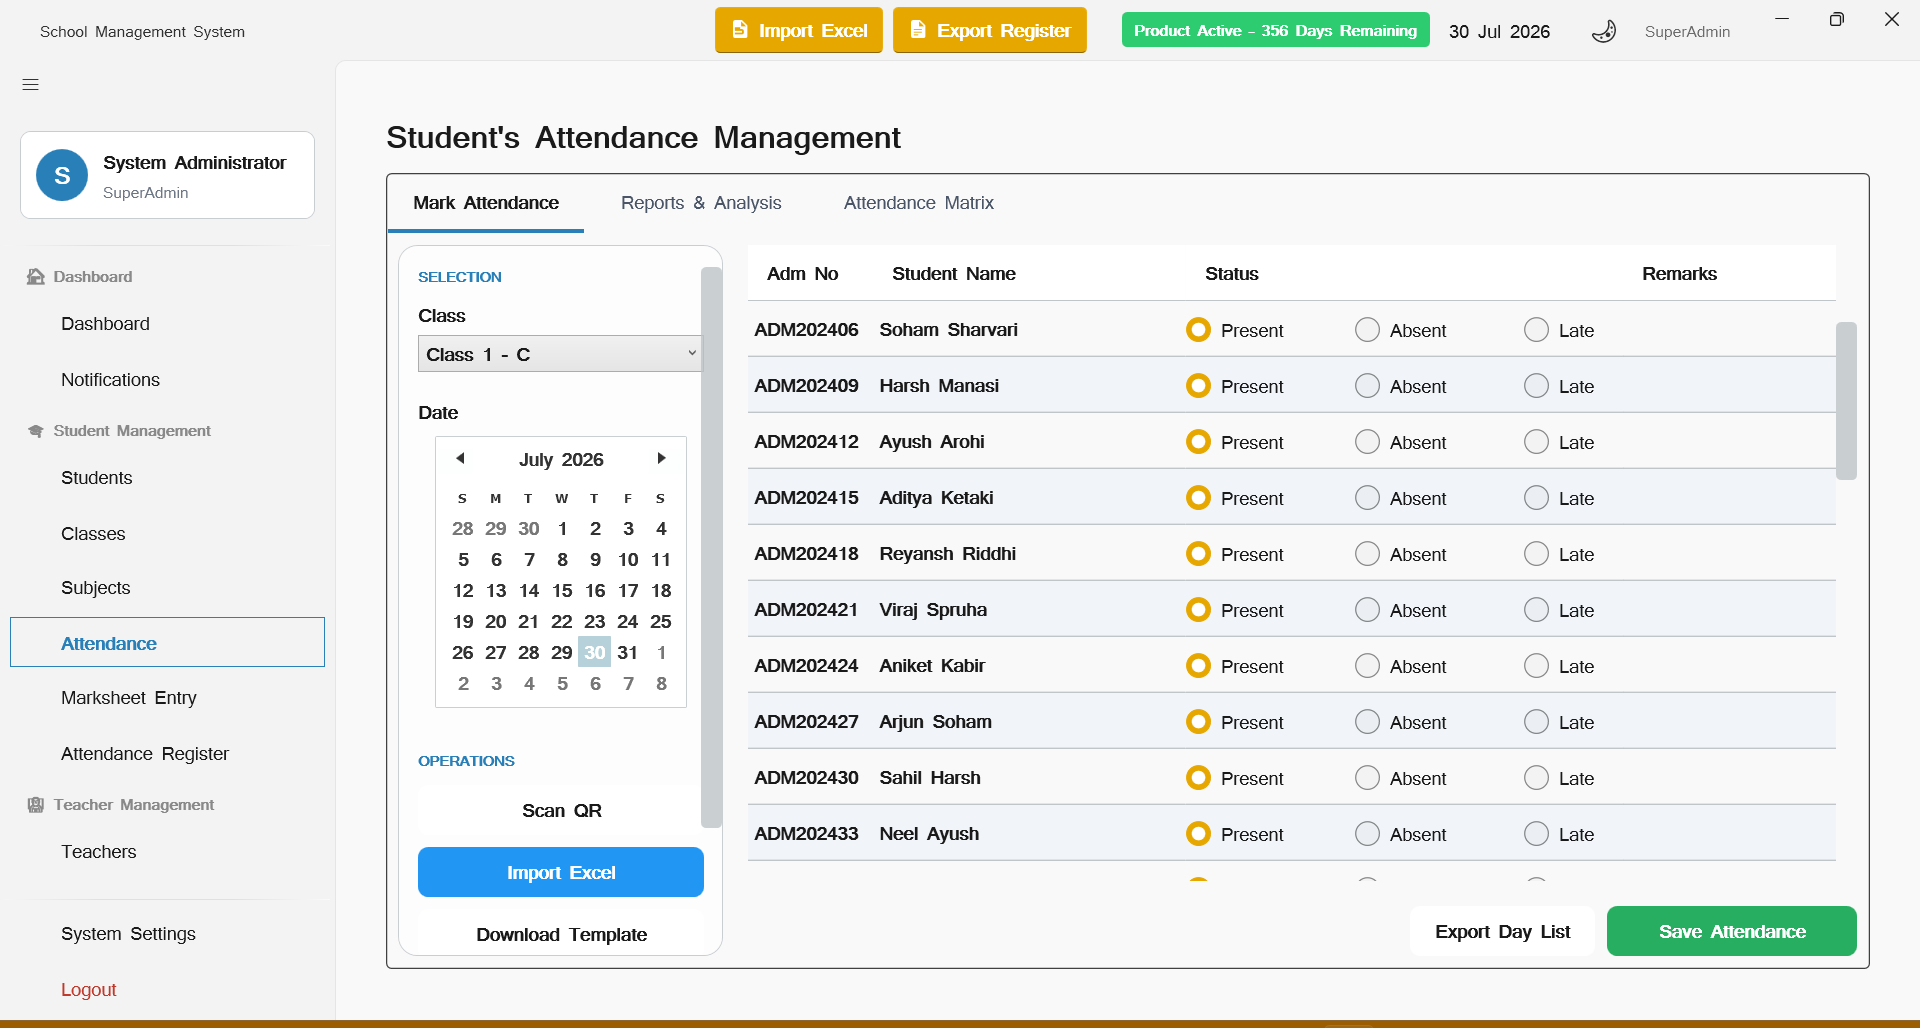The width and height of the screenshot is (1920, 1028).
Task: Go to next month in calendar
Action: point(661,458)
